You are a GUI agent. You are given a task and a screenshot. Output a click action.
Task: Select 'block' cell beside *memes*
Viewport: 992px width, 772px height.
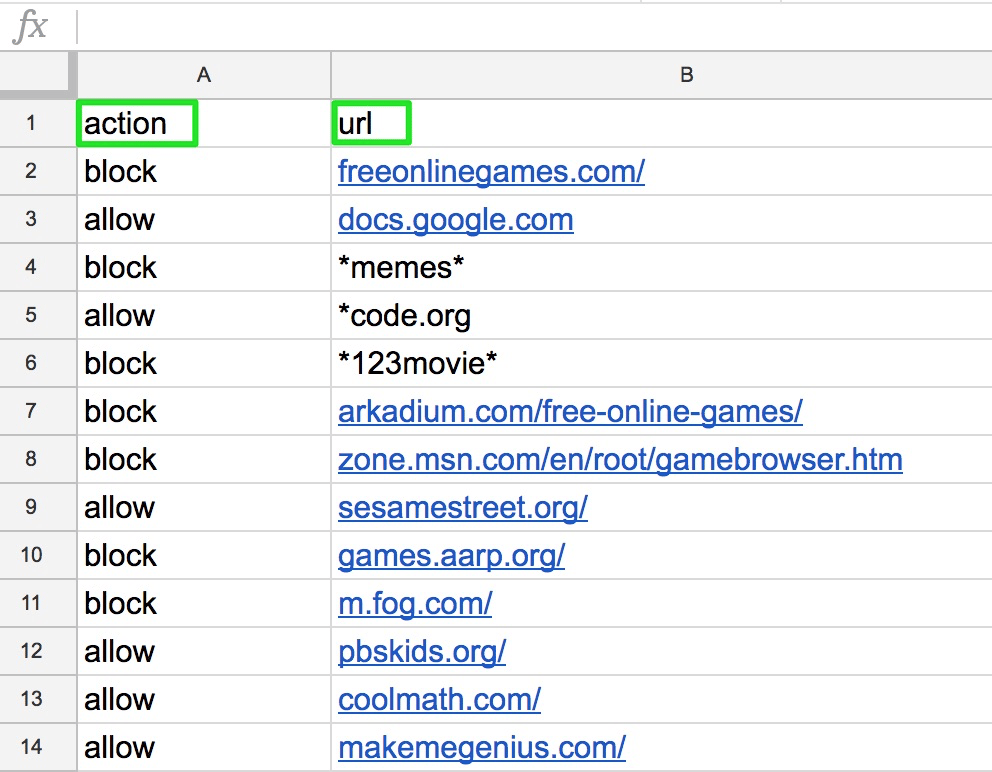[x=204, y=267]
